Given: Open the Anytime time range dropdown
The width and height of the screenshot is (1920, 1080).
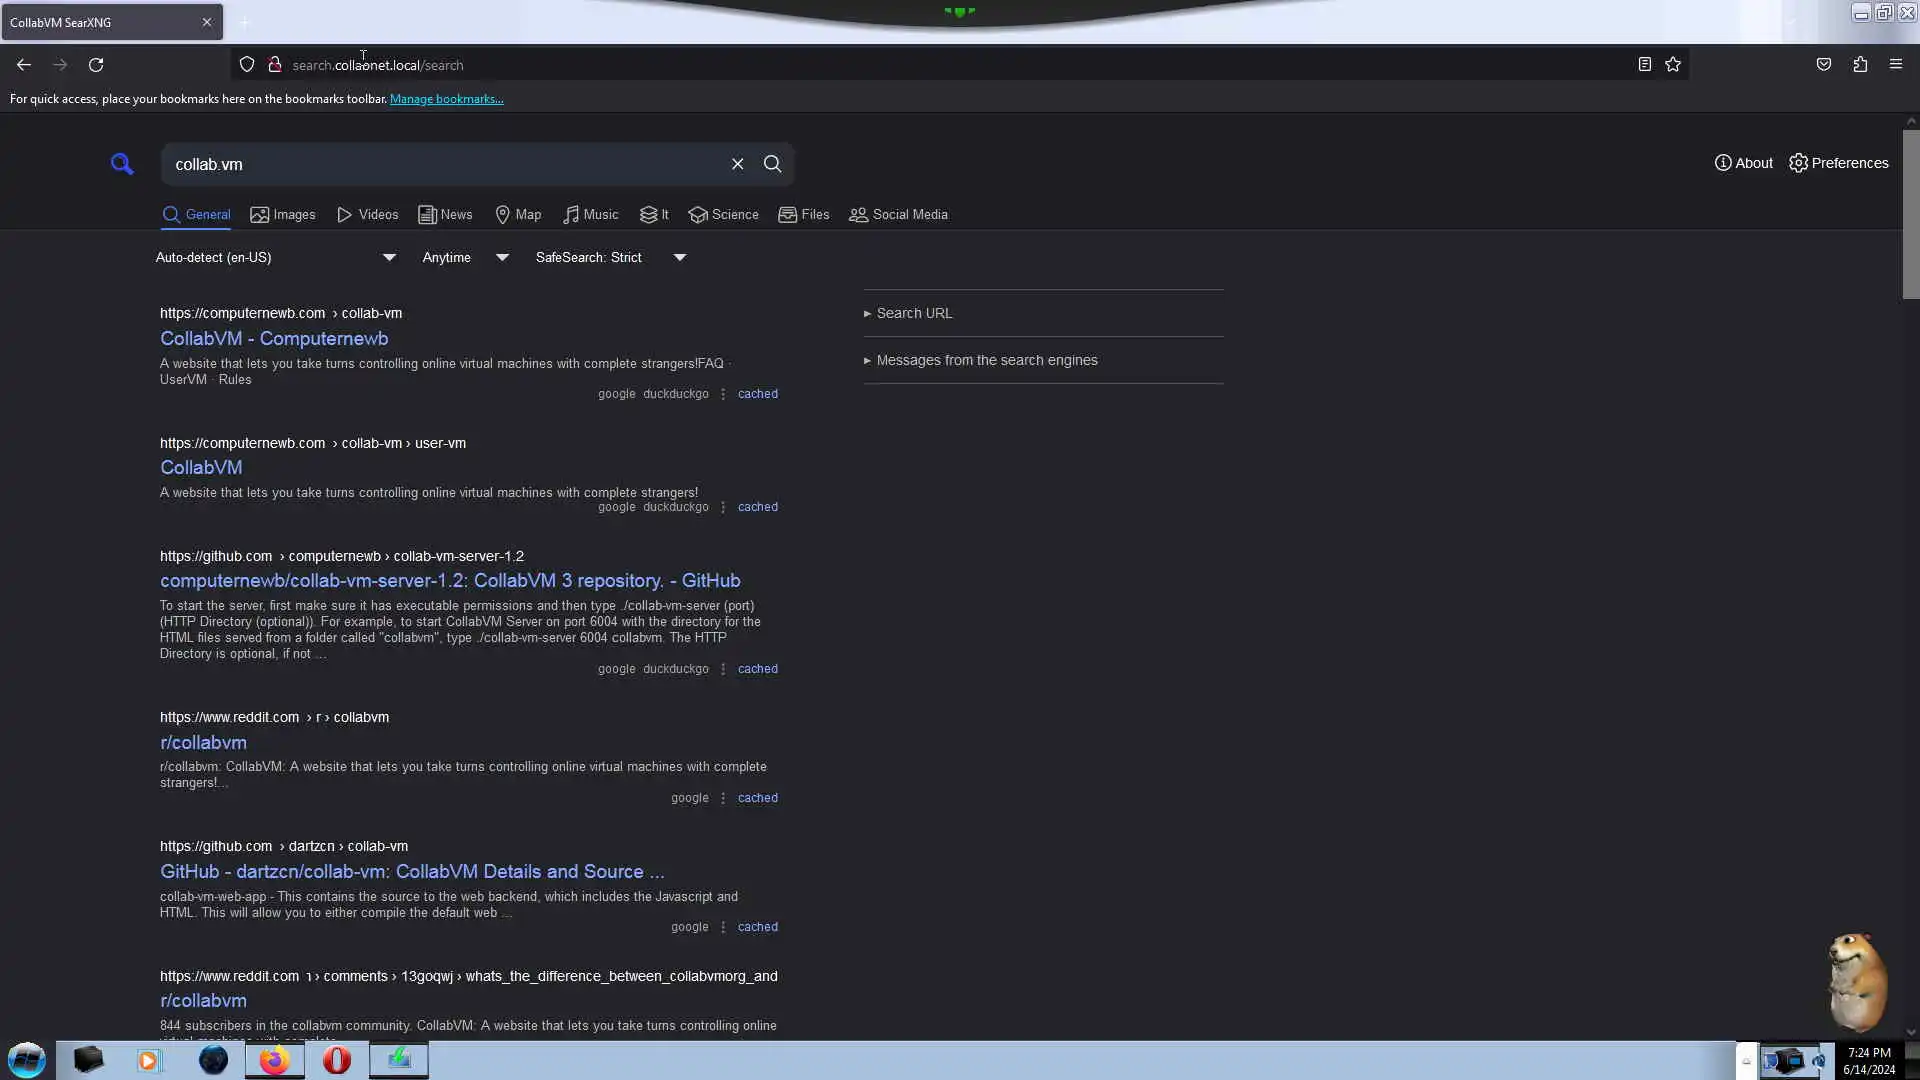Looking at the screenshot, I should tap(465, 258).
